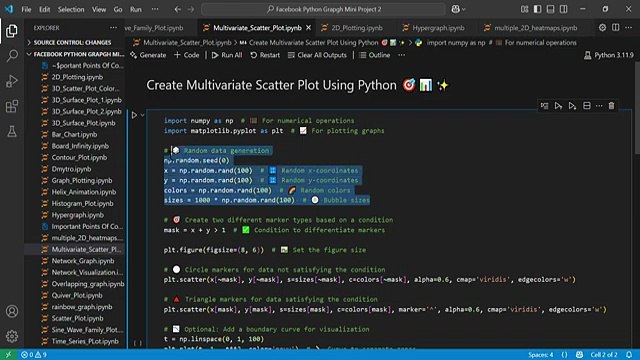Screen dimensions: 640x360
Task: Toggle the Panel layout button
Action: coord(551,9)
